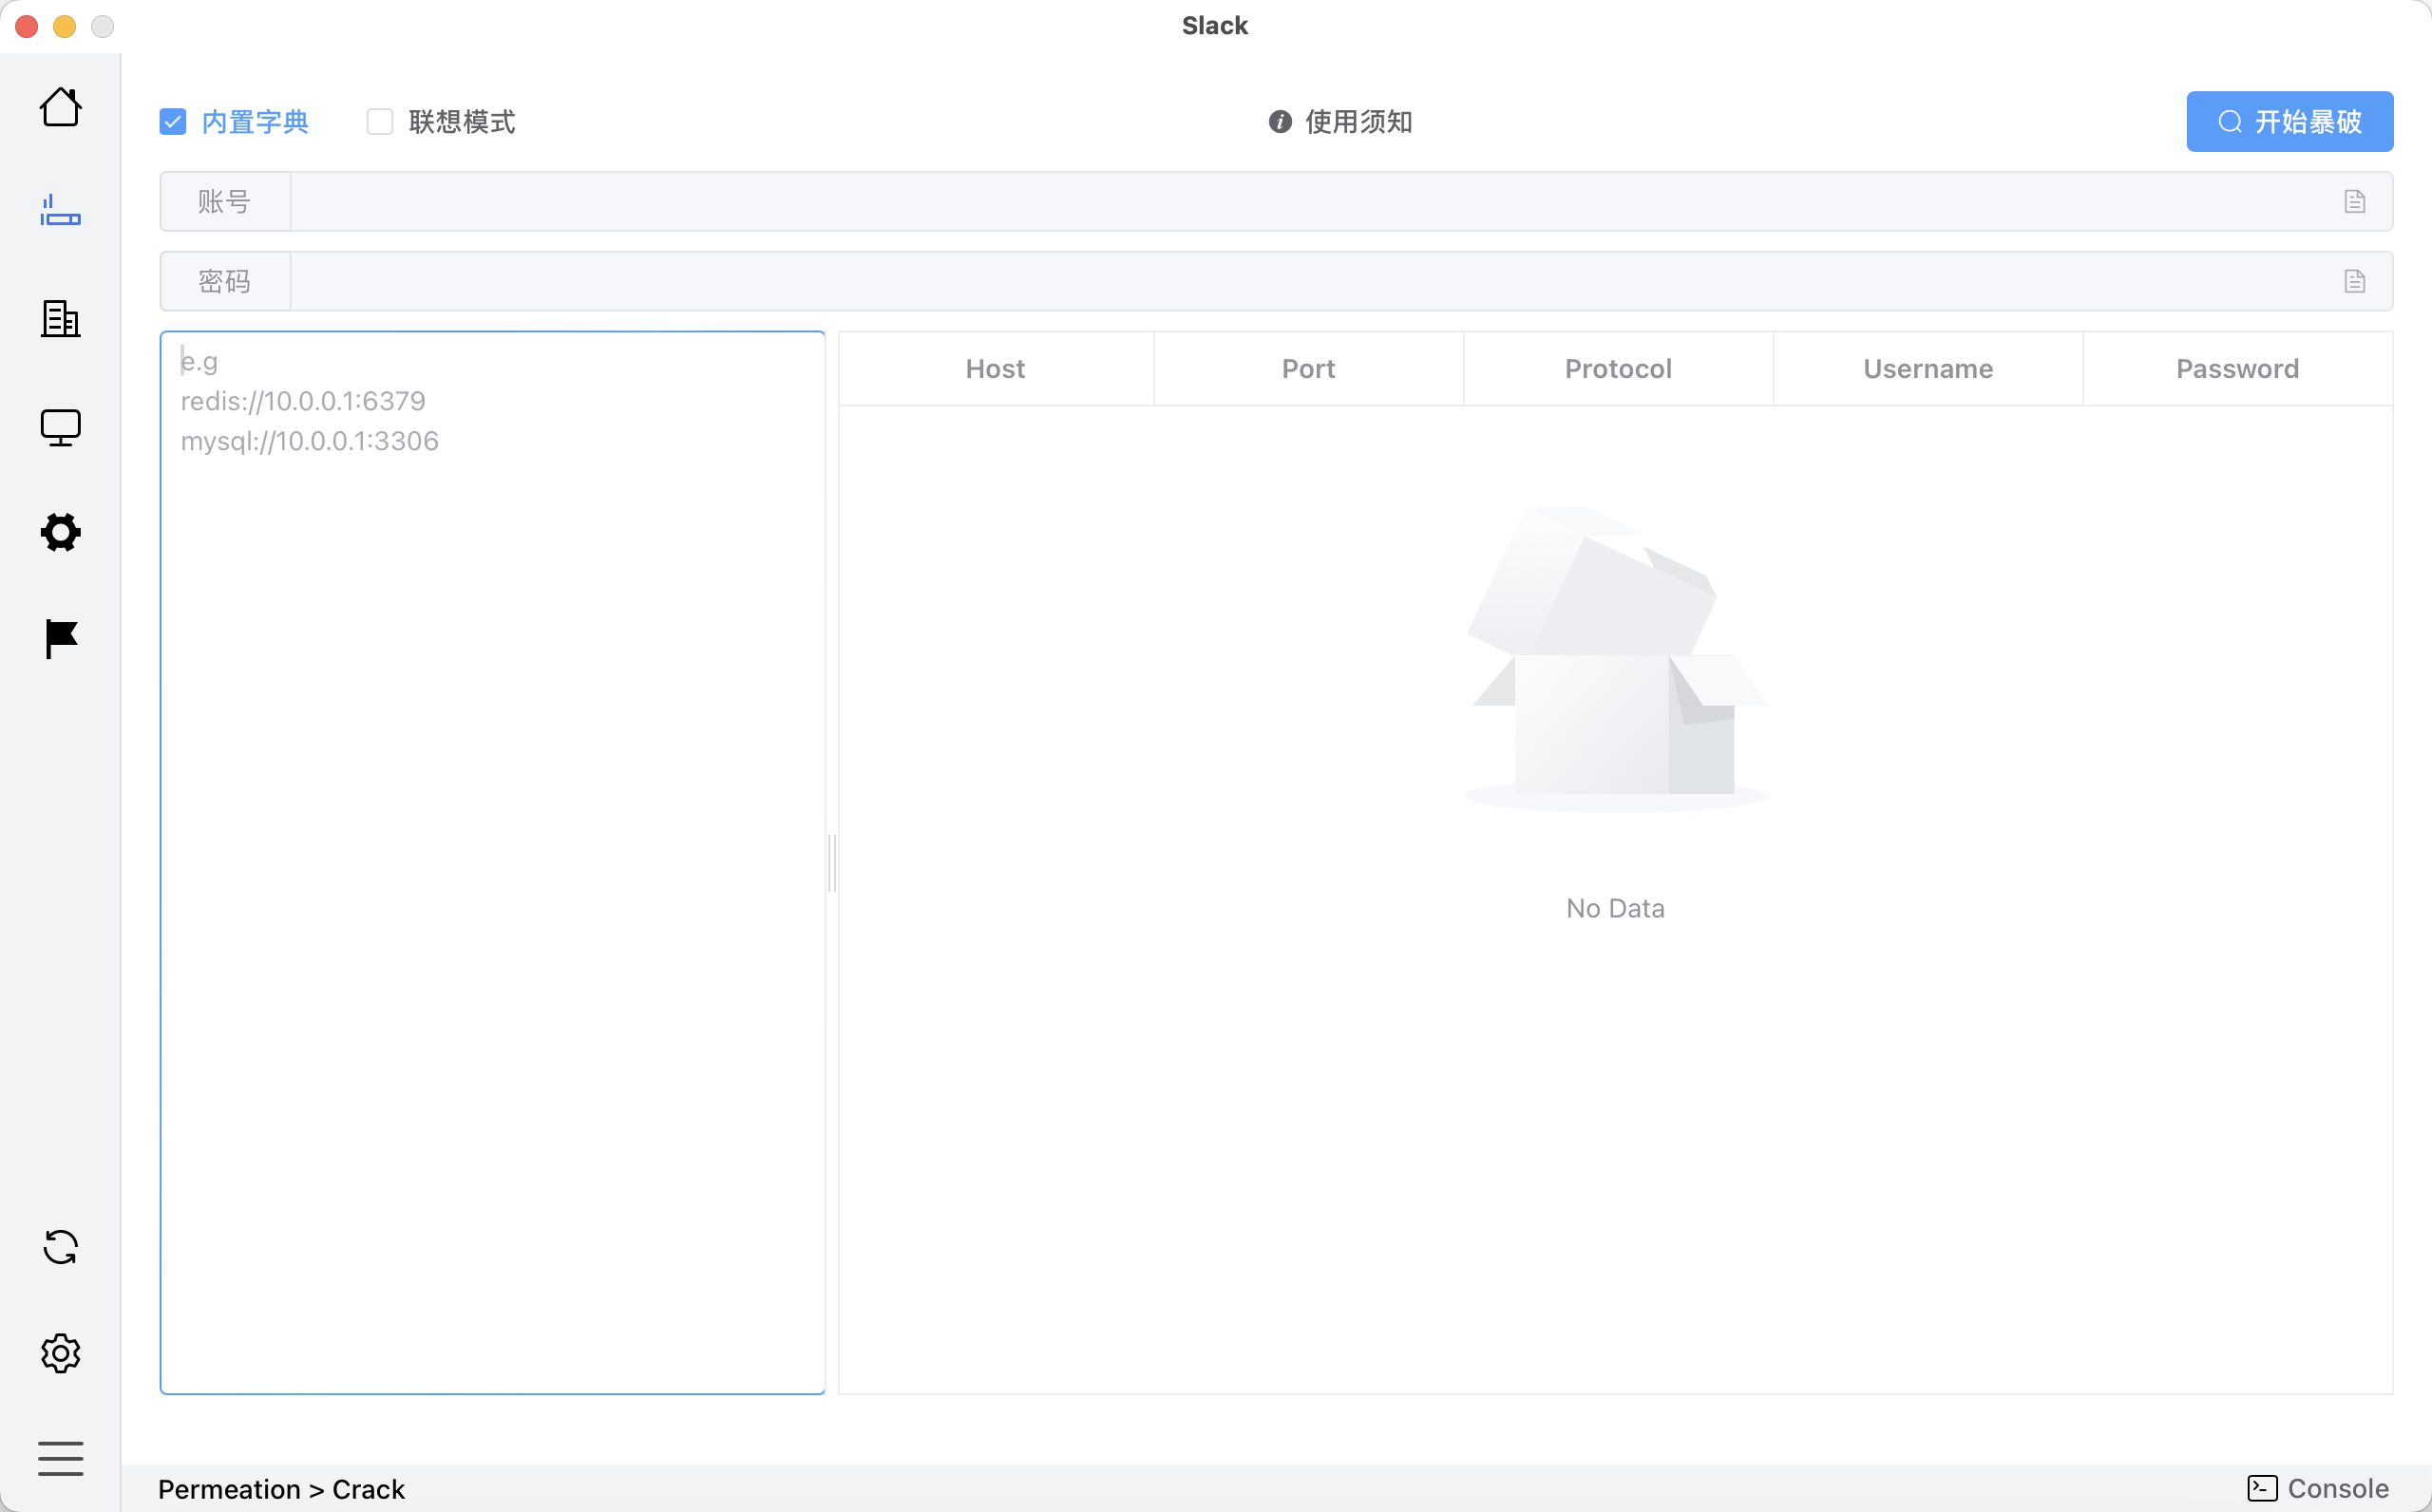Click the flag icon in sidebar

[60, 639]
